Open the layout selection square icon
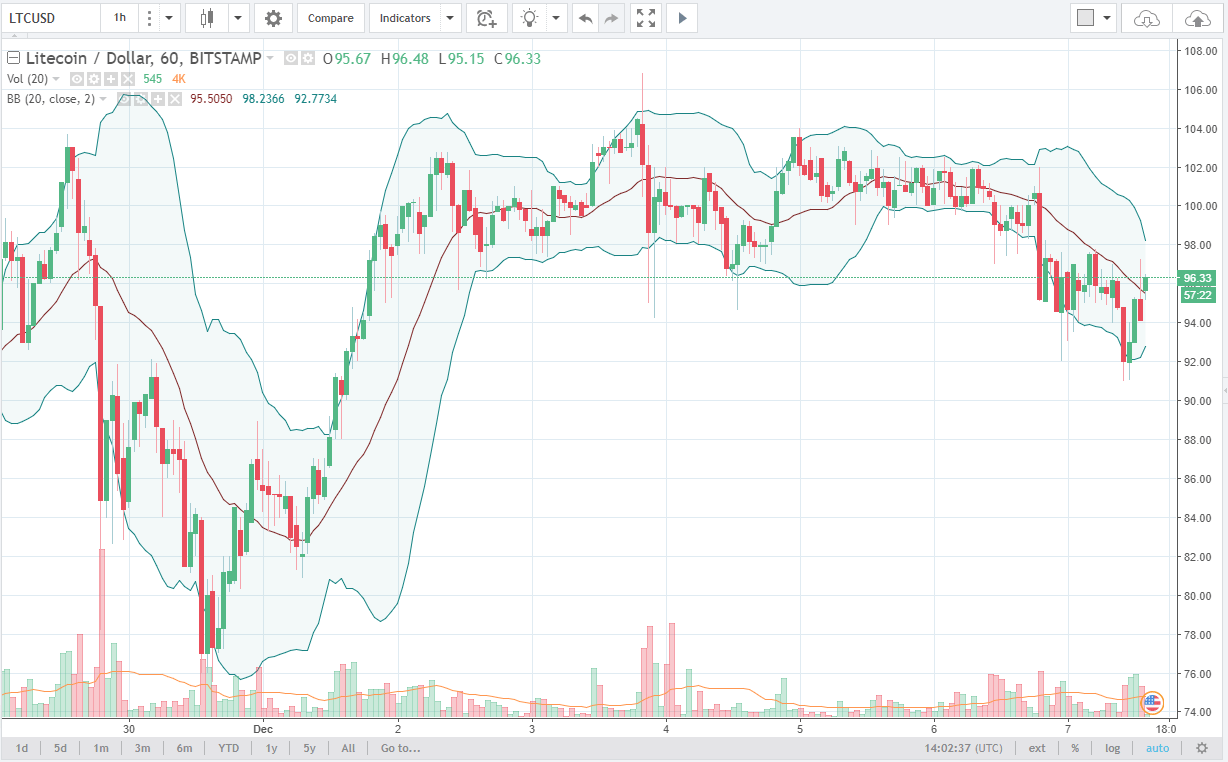Screen dimensions: 1228x762 click(1084, 18)
